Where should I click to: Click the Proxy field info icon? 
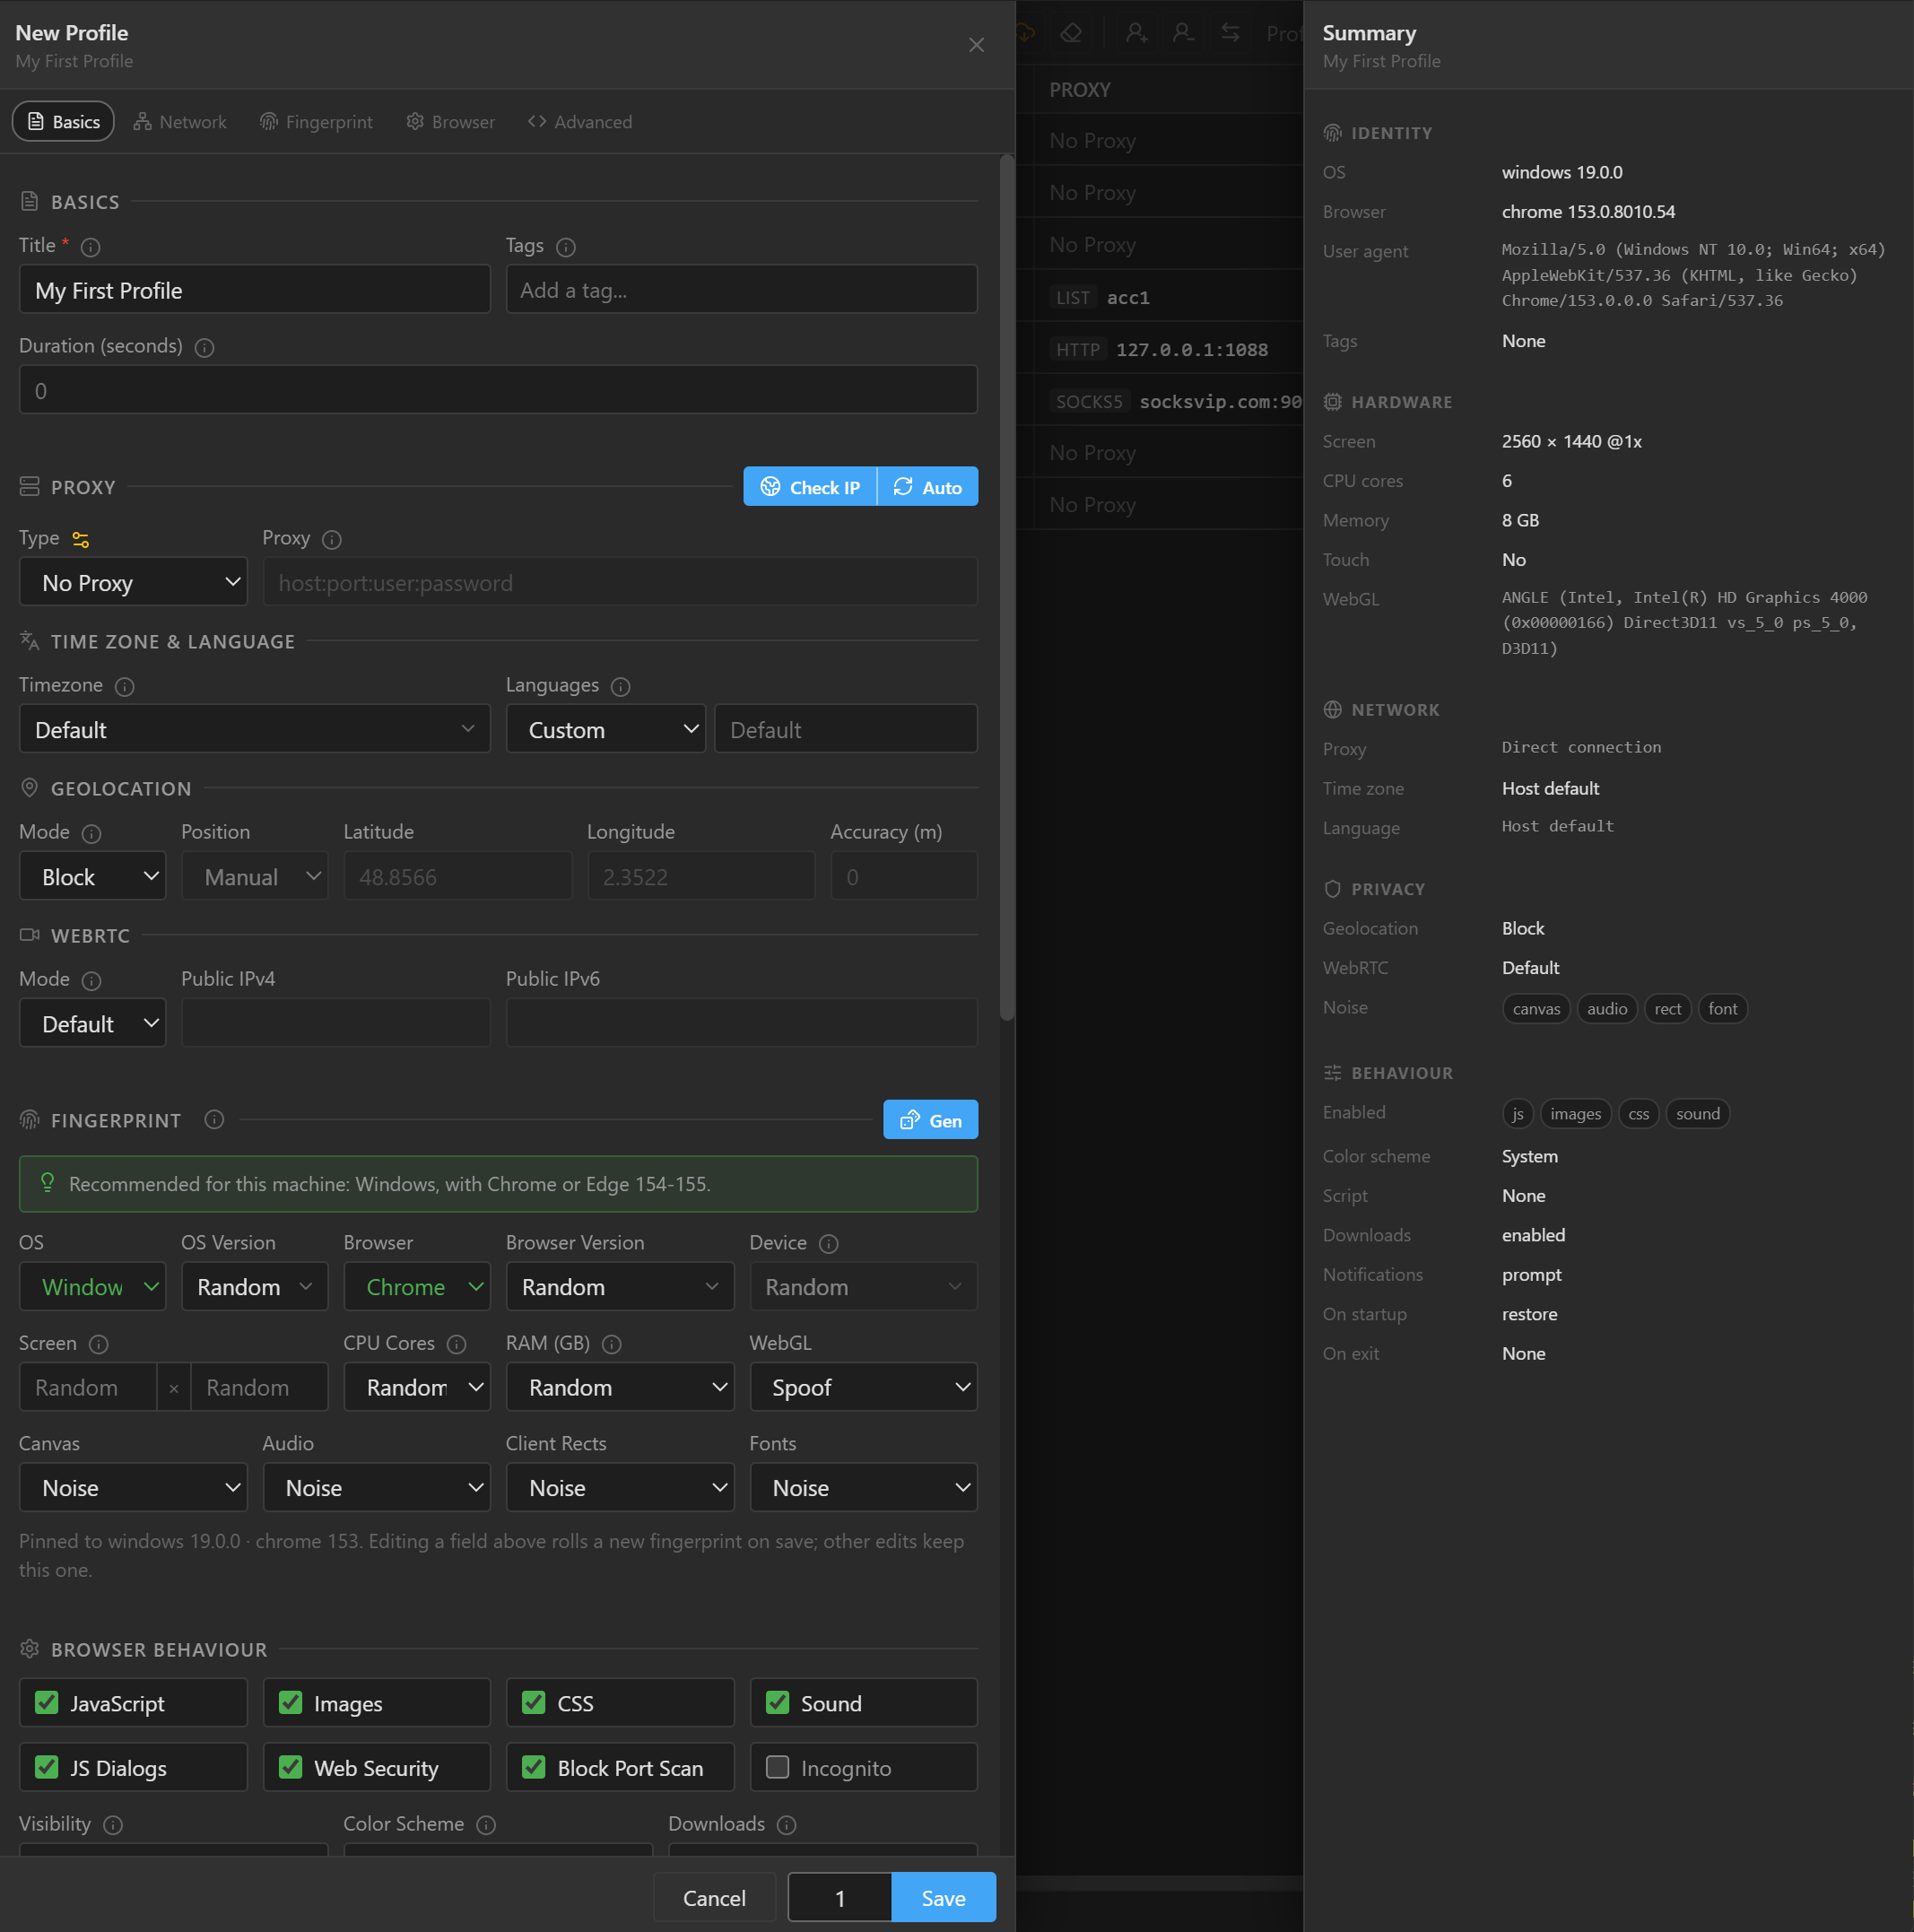(332, 539)
